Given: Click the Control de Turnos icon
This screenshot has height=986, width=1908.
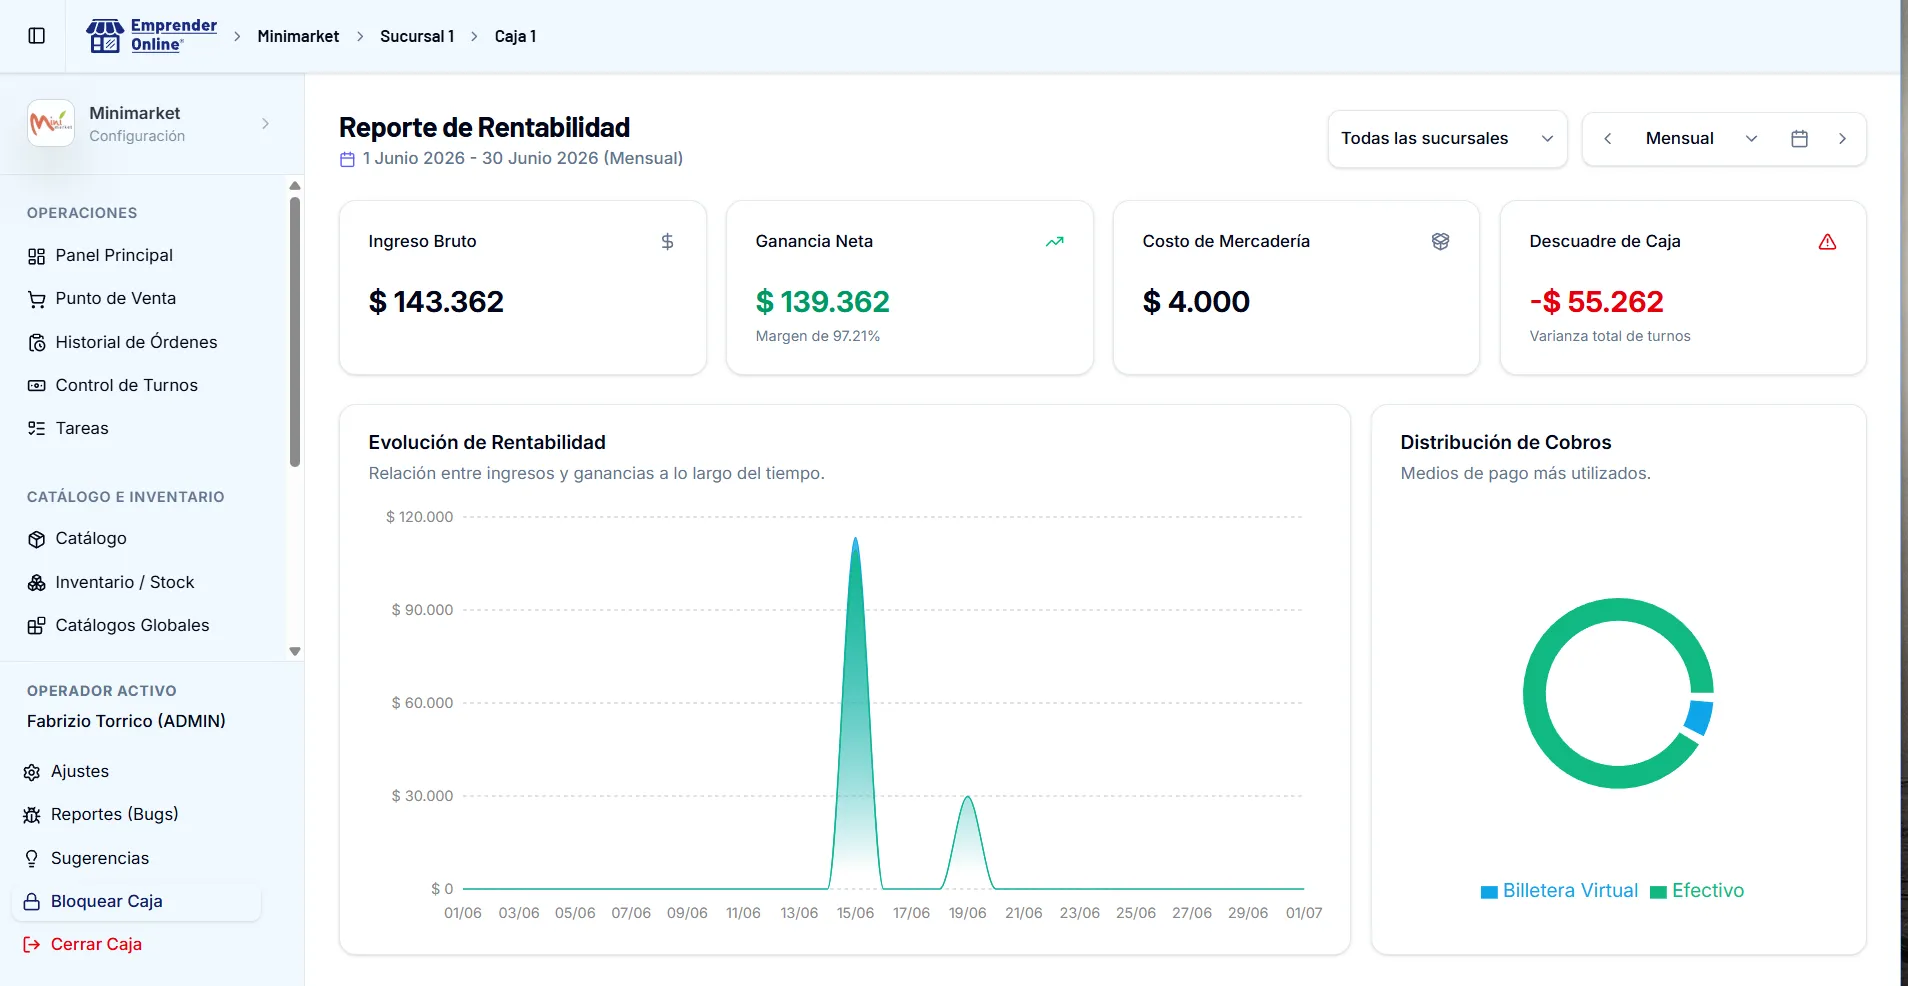Looking at the screenshot, I should (37, 386).
